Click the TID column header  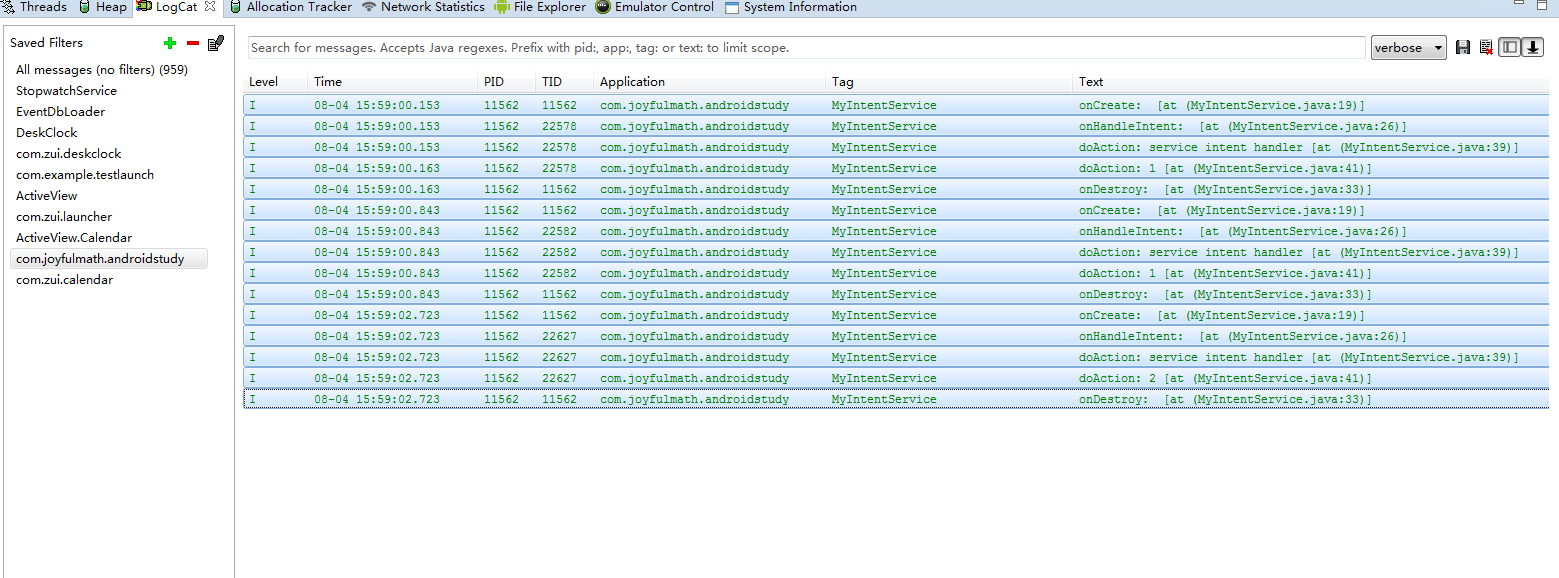(x=565, y=82)
